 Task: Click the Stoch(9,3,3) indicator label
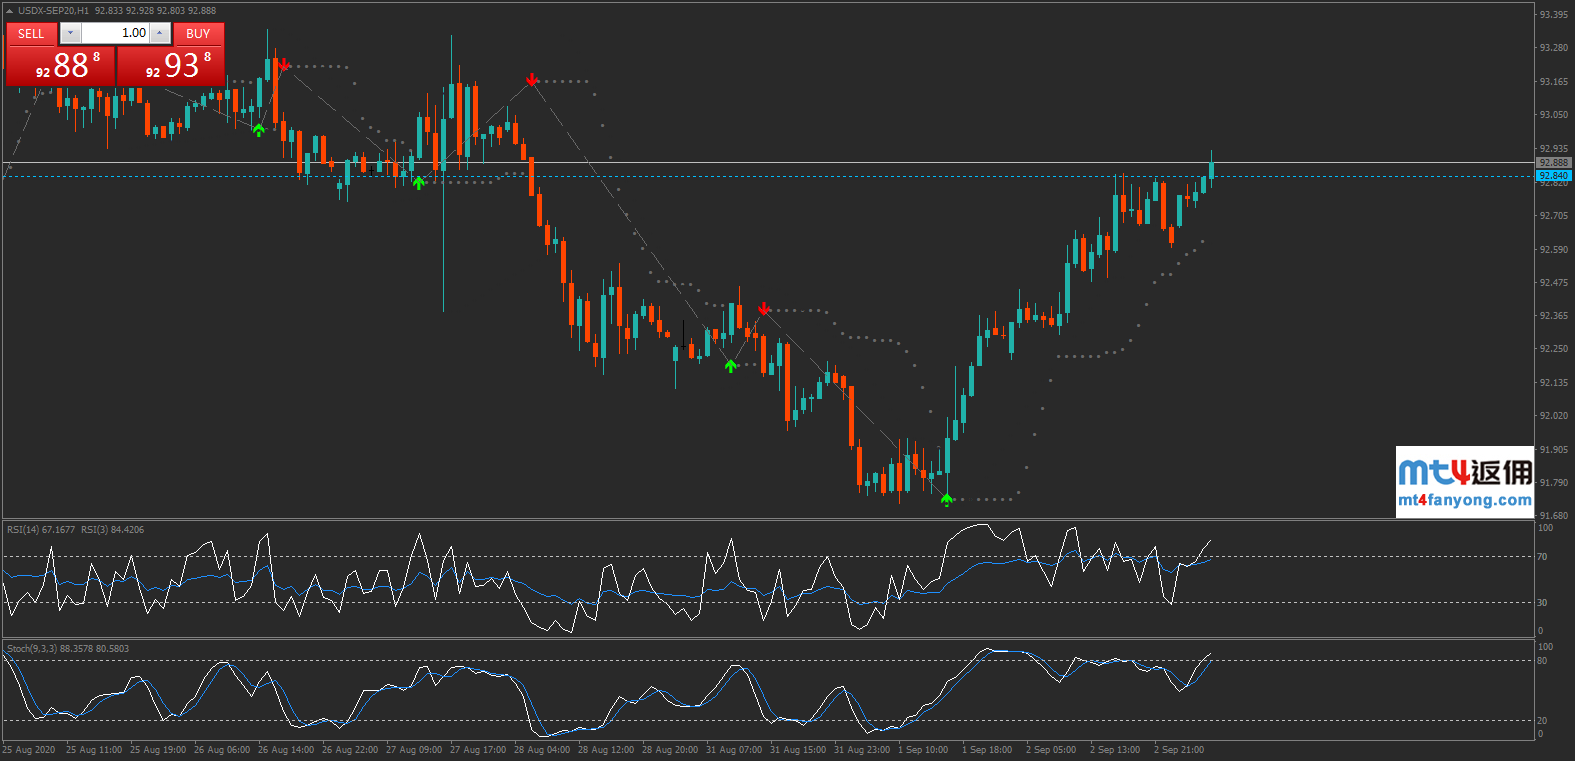32,649
